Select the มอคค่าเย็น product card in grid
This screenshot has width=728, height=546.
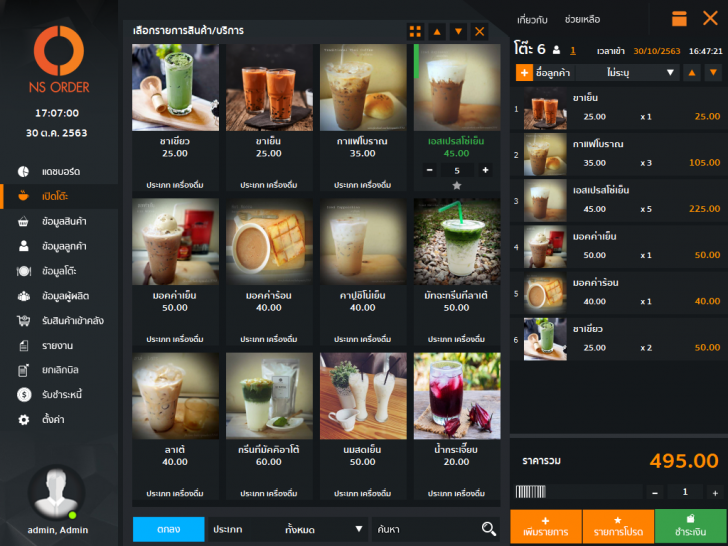pyautogui.click(x=175, y=272)
